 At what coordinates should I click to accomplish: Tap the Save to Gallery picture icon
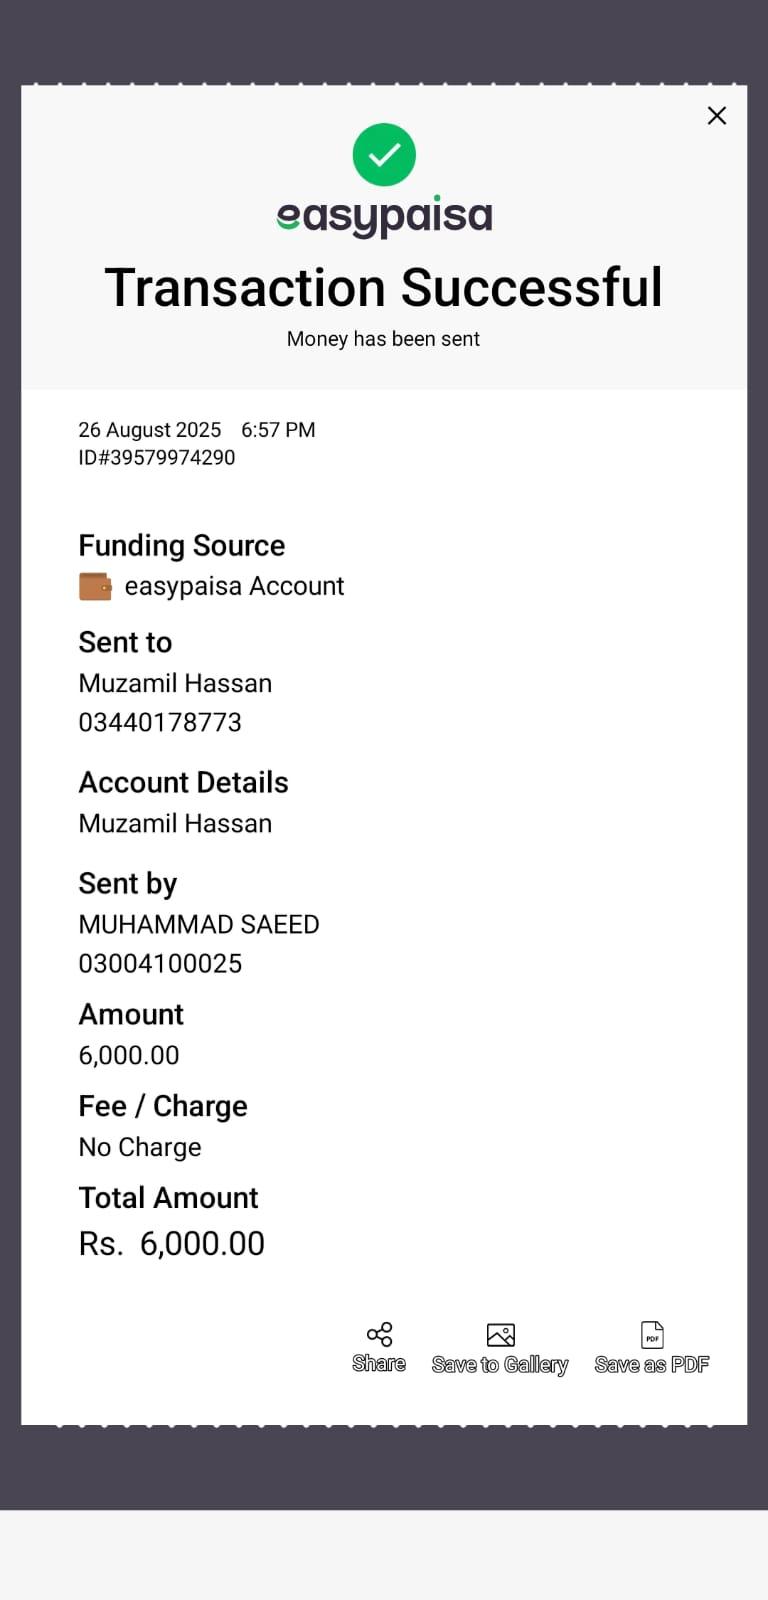(x=500, y=1335)
